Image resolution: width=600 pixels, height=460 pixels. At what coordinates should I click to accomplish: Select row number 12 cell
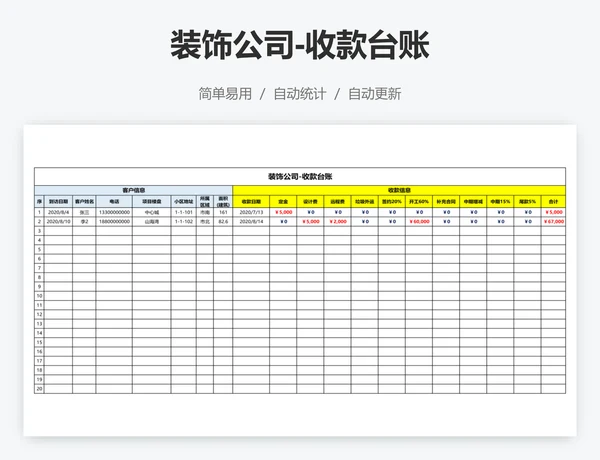click(39, 315)
